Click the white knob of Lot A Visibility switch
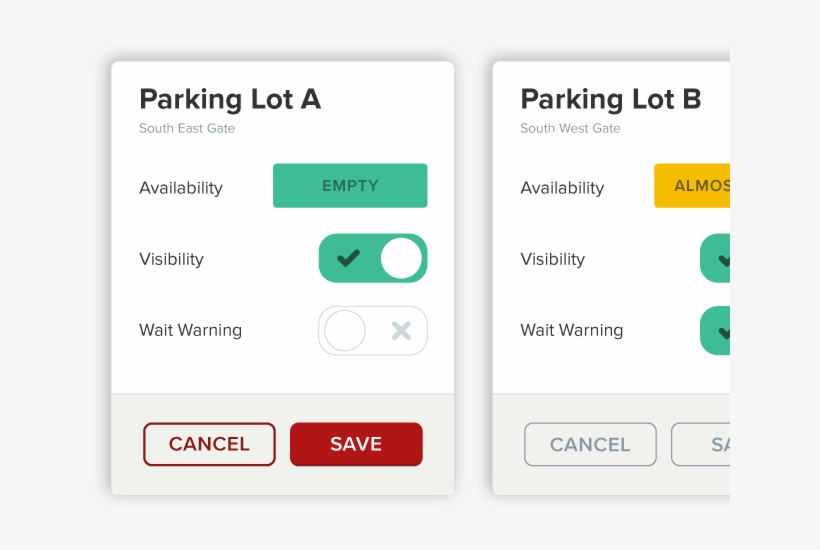Image resolution: width=820 pixels, height=550 pixels. (x=402, y=259)
